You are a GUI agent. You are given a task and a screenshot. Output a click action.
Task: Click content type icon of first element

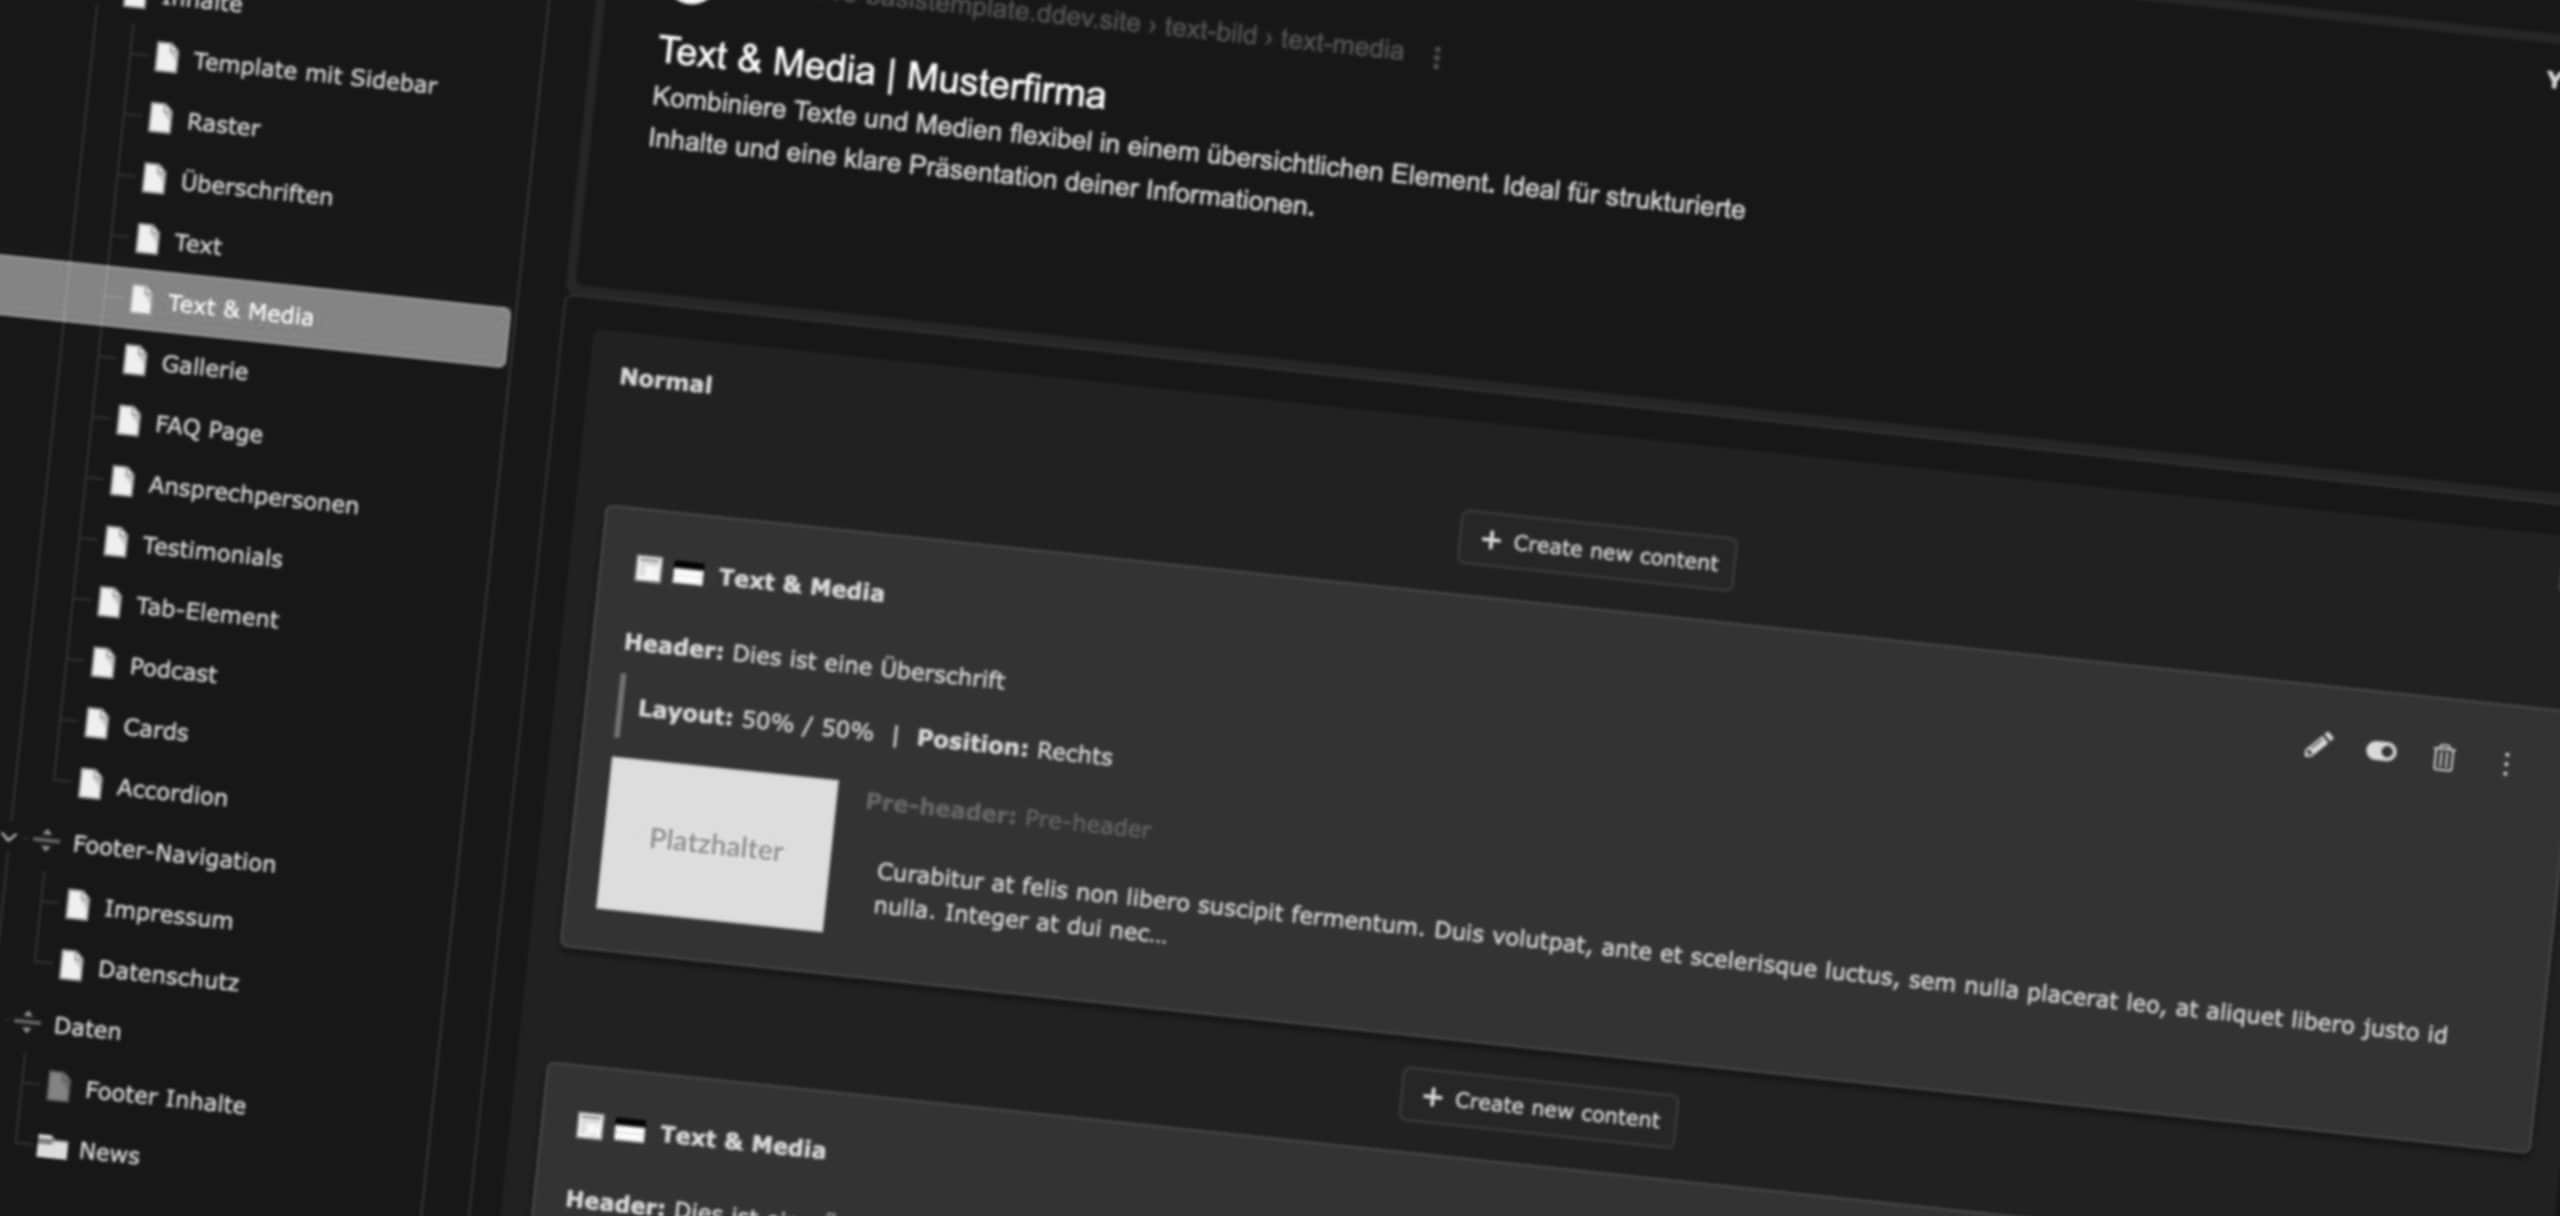[x=688, y=574]
